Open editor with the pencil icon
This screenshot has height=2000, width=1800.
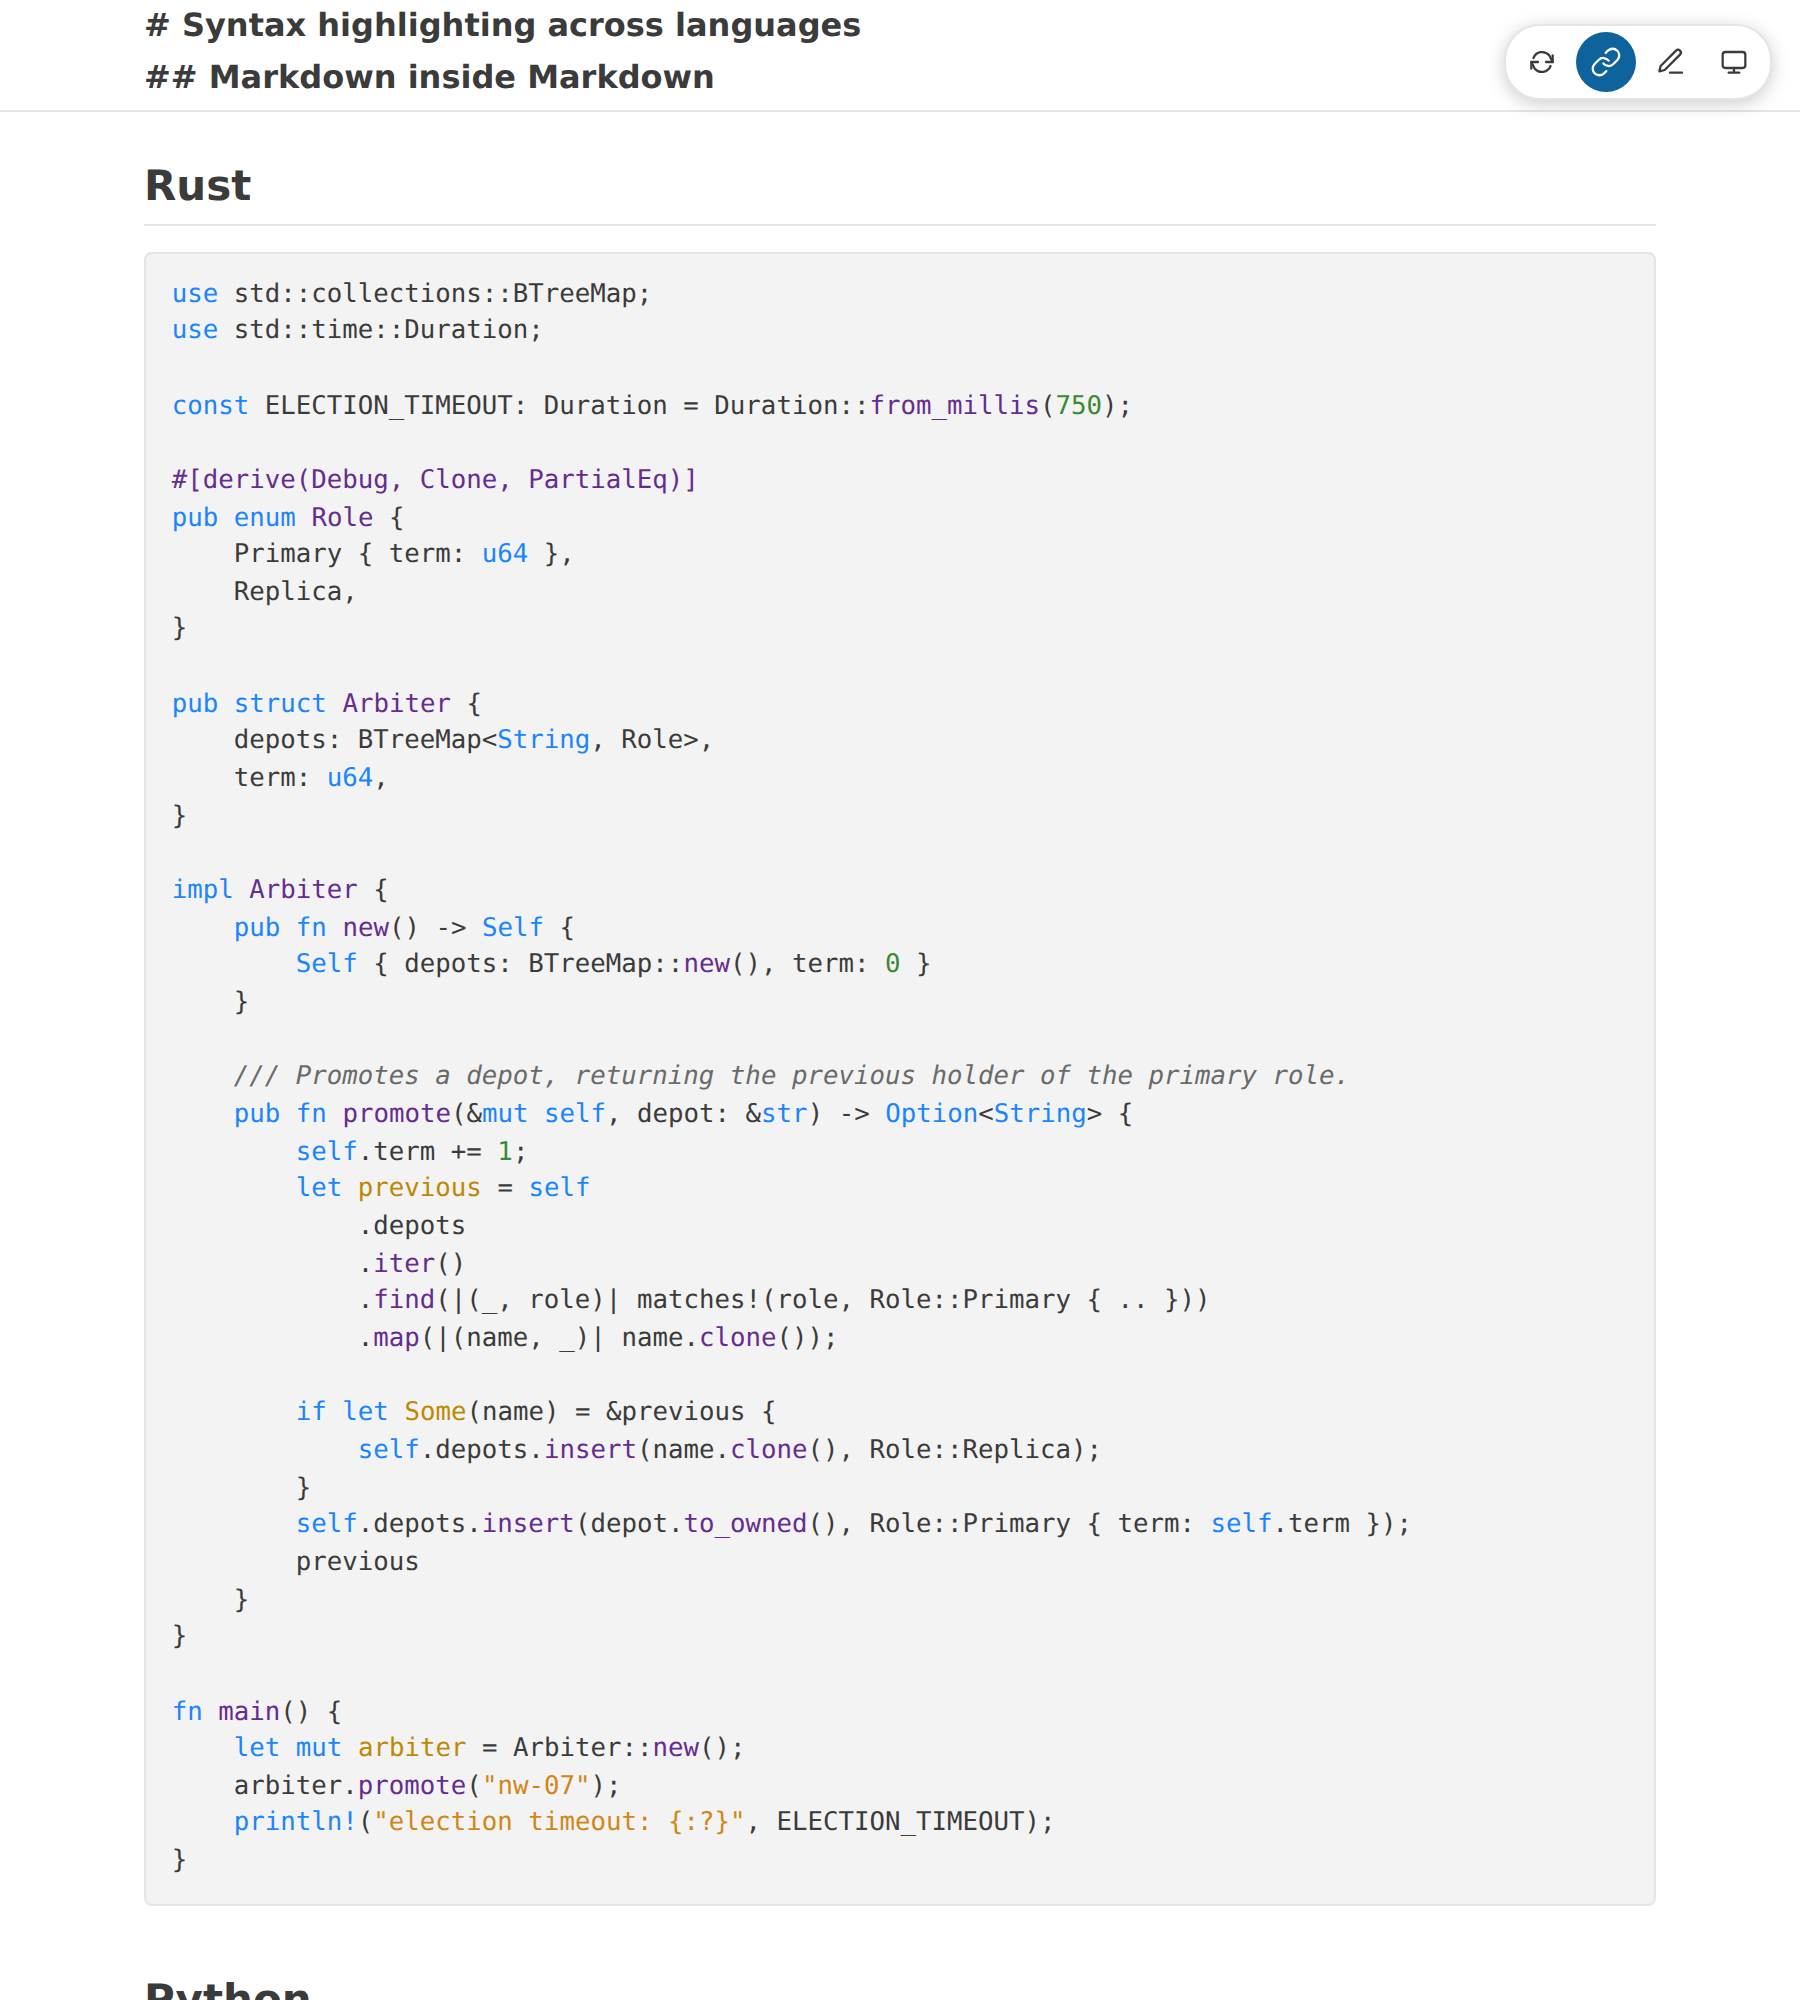coord(1670,62)
